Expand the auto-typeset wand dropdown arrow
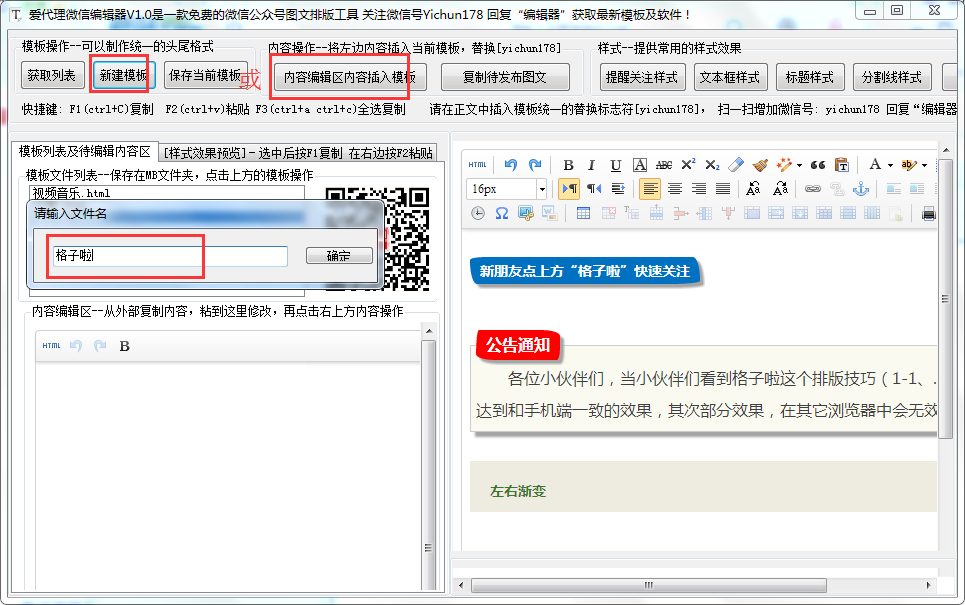The image size is (965, 605). pyautogui.click(x=799, y=166)
